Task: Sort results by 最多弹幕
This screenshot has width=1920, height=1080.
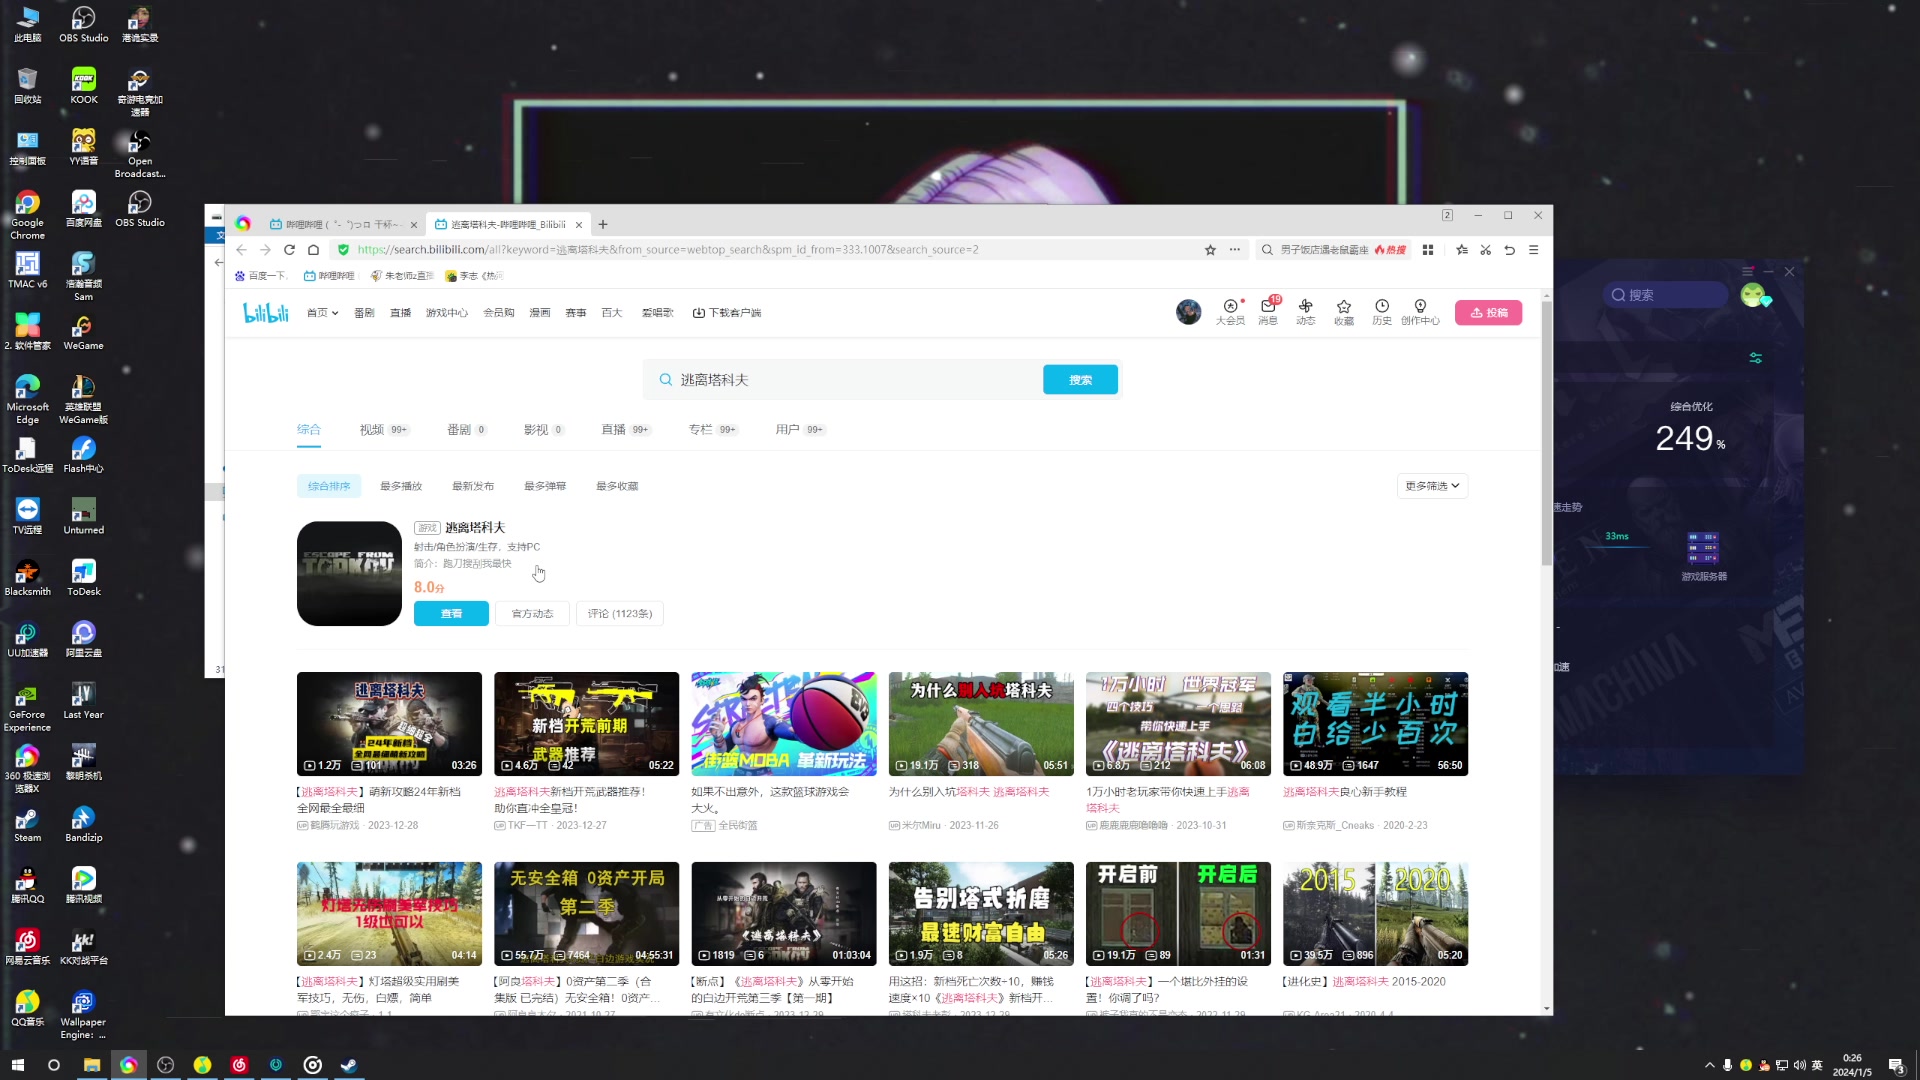Action: [x=545, y=486]
